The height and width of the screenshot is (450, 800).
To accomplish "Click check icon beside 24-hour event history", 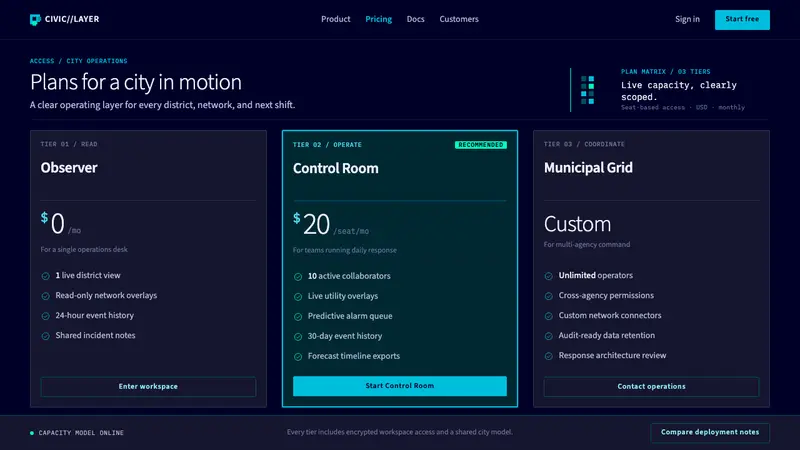I will click(x=45, y=316).
